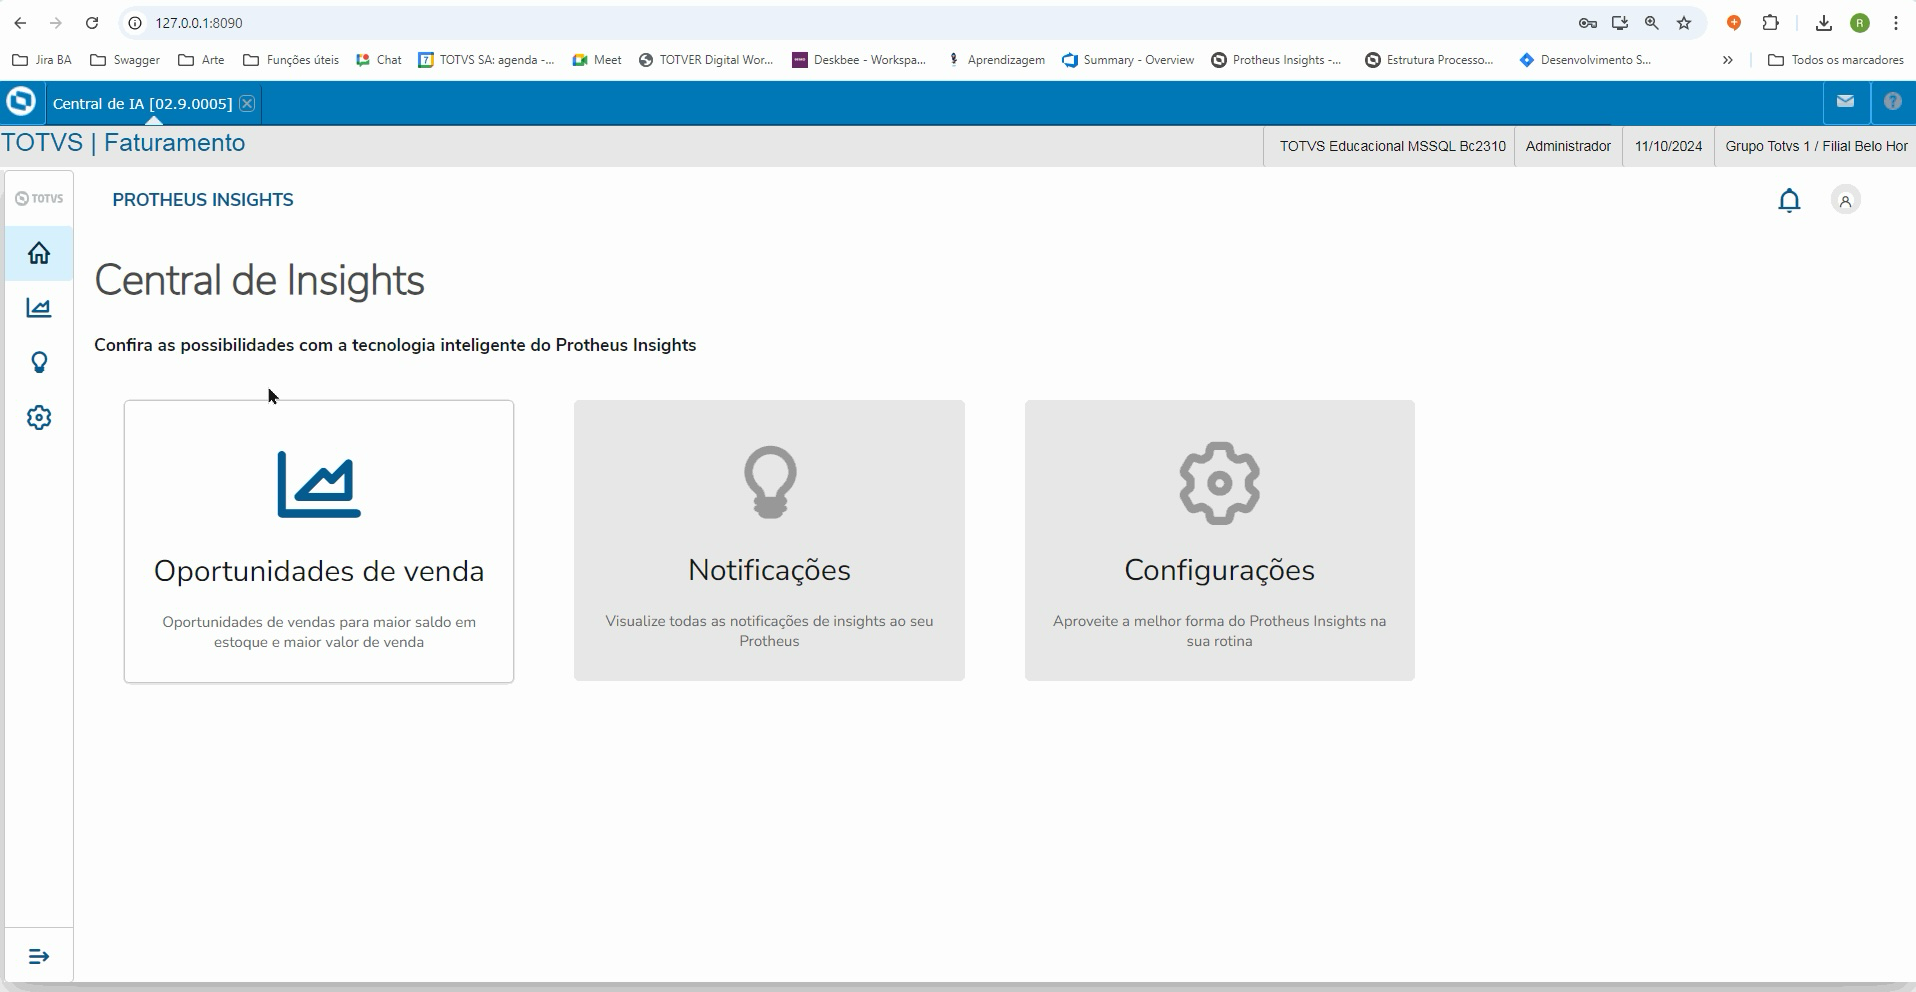Open the TOTVS SA: agenda bookmark
Viewport: 1916px width, 992px height.
tap(486, 60)
